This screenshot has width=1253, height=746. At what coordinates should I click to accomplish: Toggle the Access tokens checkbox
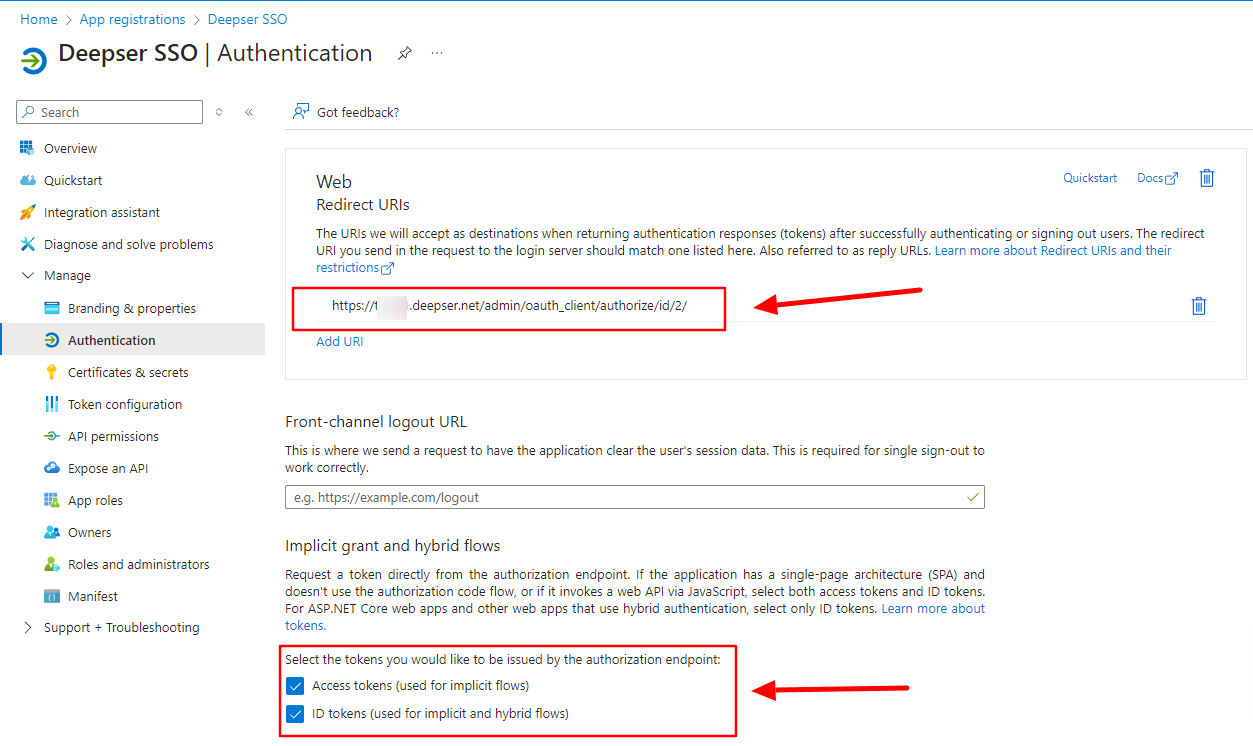295,686
